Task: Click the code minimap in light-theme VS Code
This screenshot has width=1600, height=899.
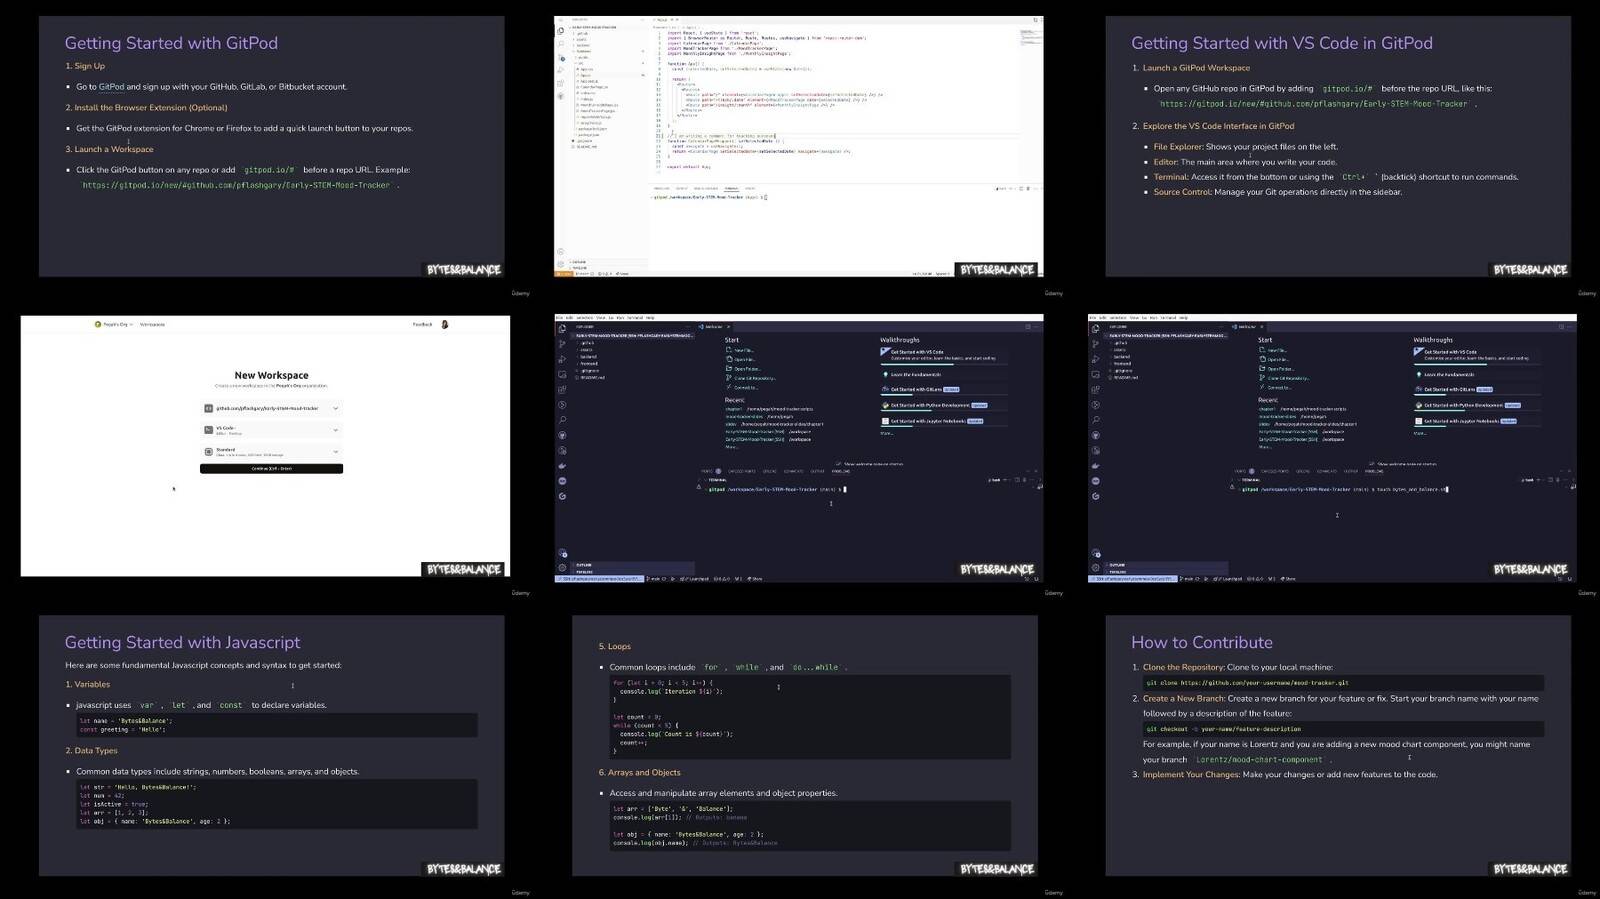Action: pos(1030,38)
